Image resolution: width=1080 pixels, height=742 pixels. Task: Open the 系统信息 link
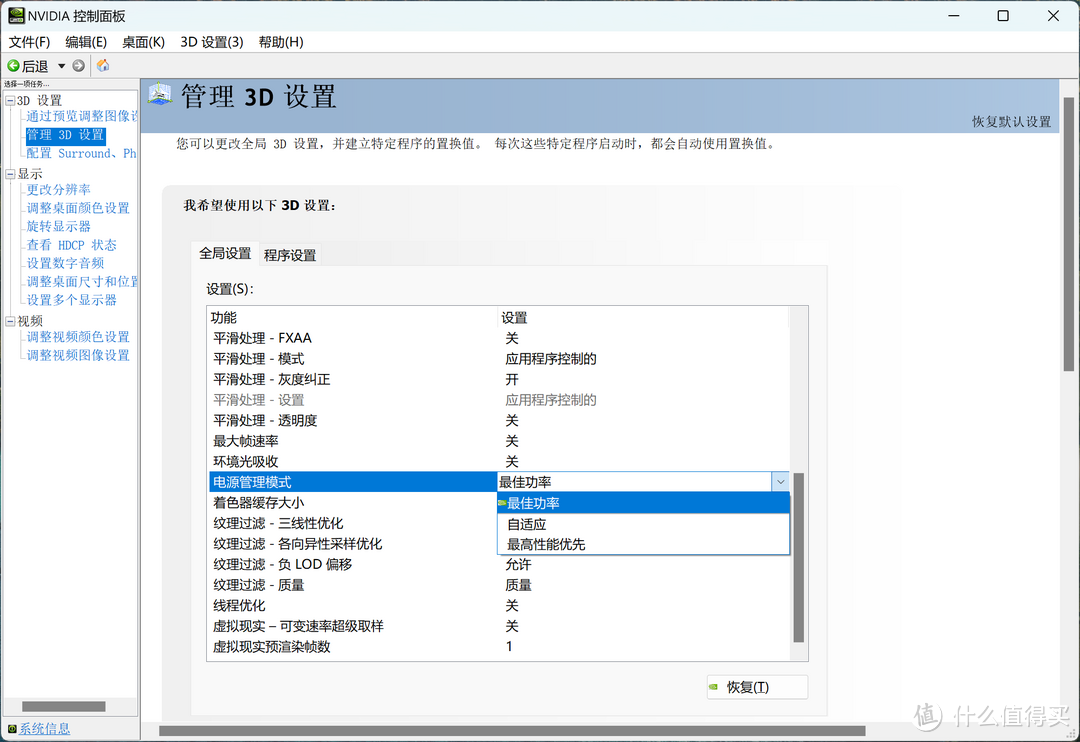coord(45,728)
